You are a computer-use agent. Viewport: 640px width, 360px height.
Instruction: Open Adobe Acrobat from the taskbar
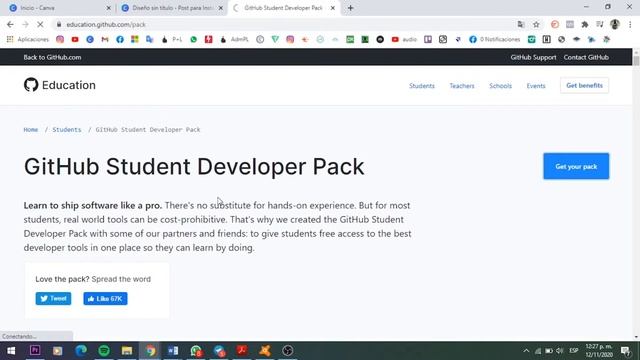click(x=242, y=351)
